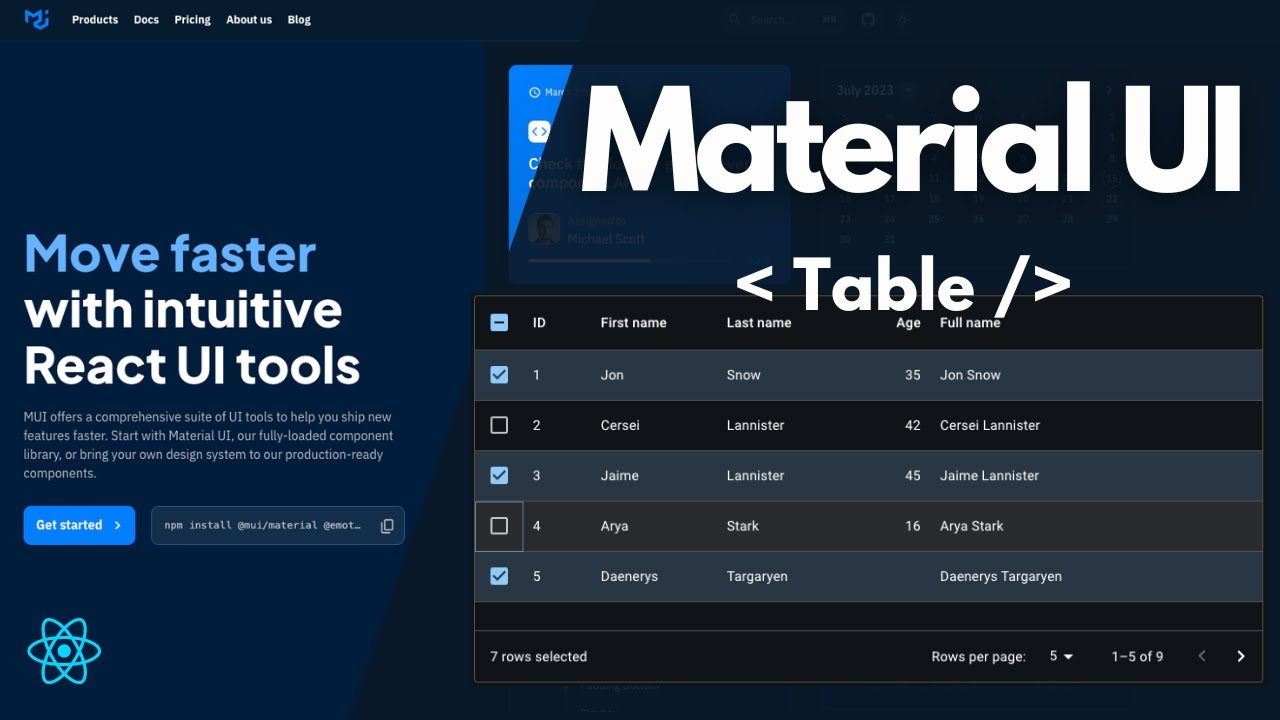Uncheck the Jon Snow row checkbox

(499, 375)
